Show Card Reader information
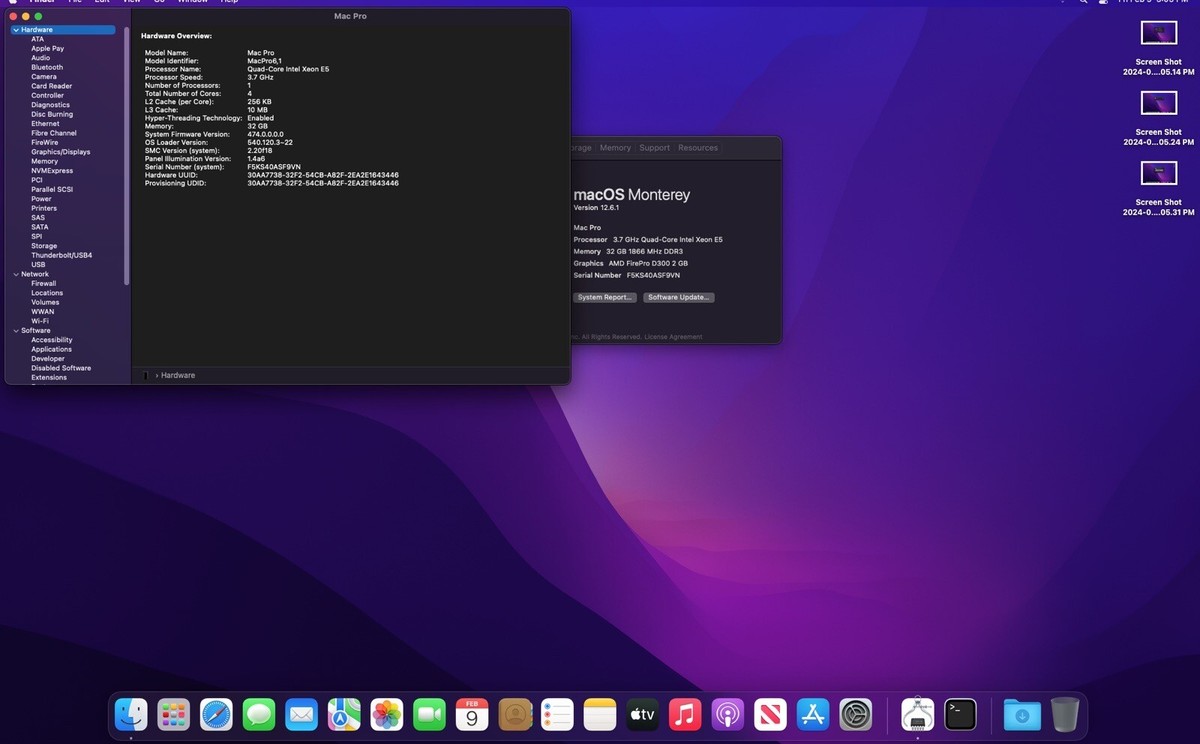Viewport: 1200px width, 744px height. pyautogui.click(x=51, y=86)
